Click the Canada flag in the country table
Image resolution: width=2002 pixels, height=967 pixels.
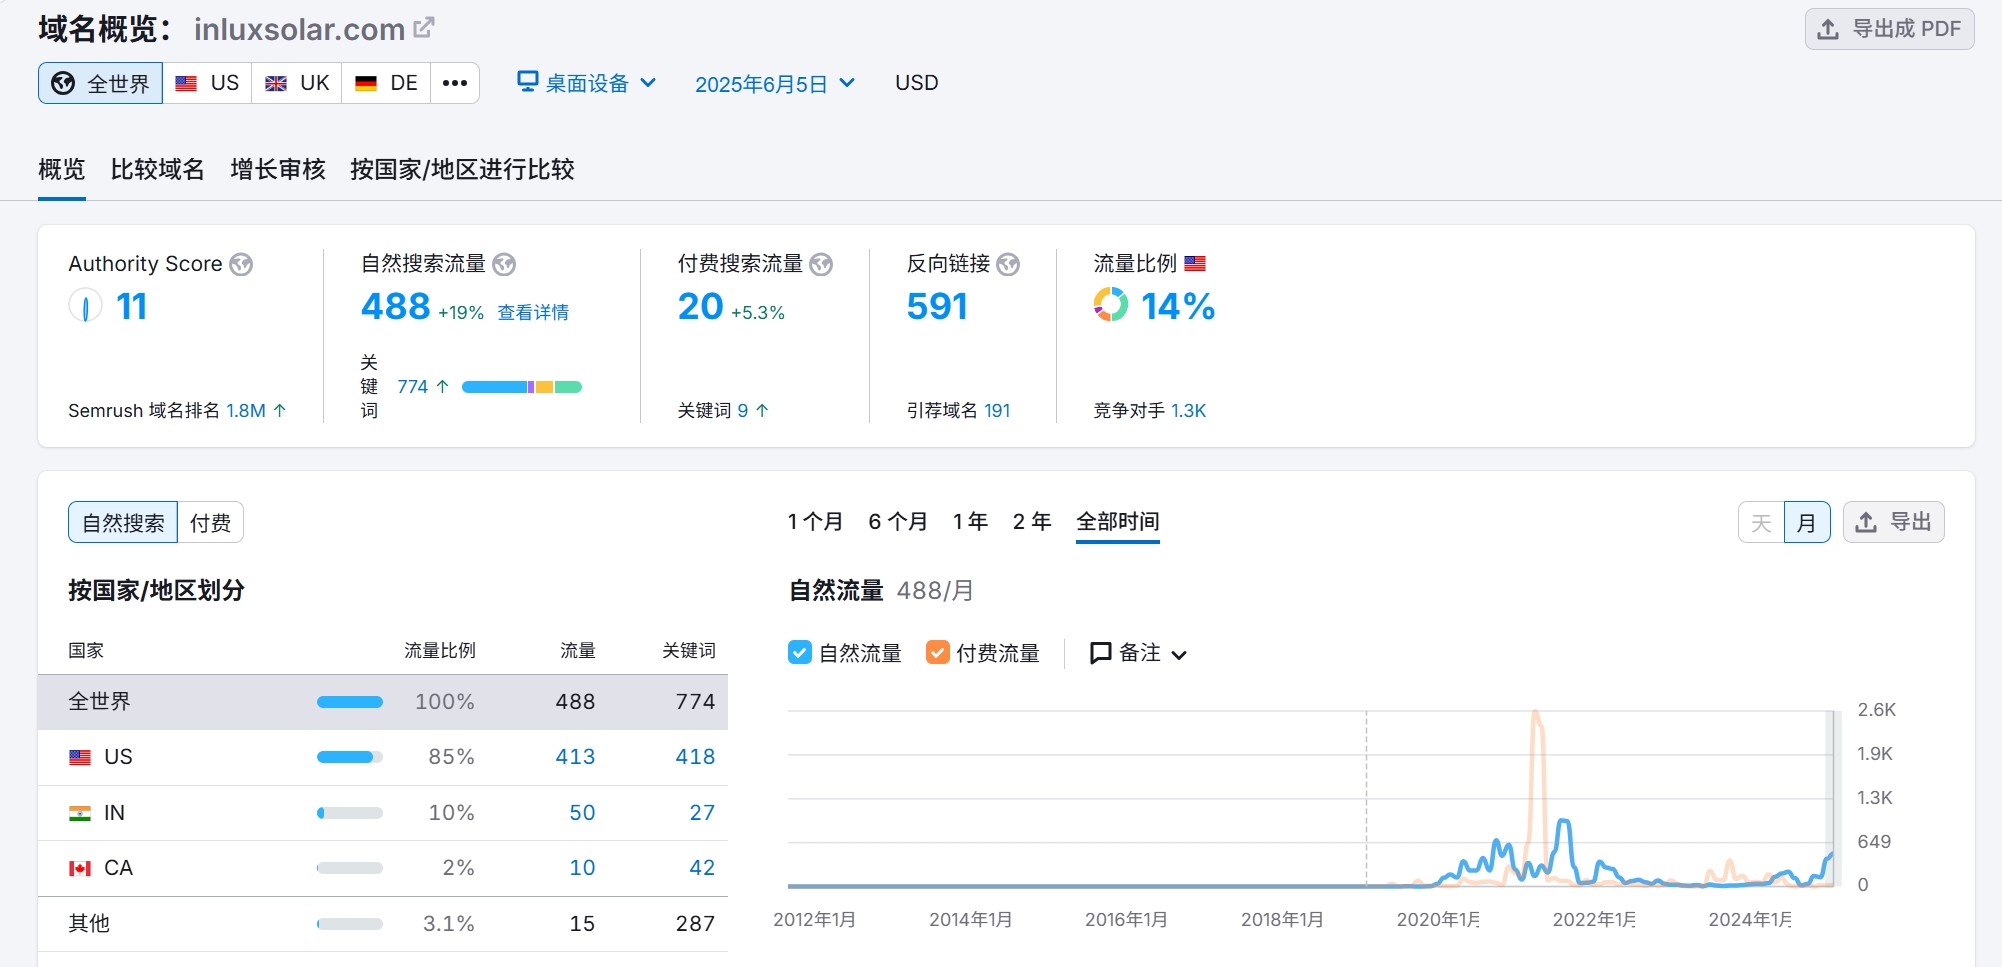point(80,868)
